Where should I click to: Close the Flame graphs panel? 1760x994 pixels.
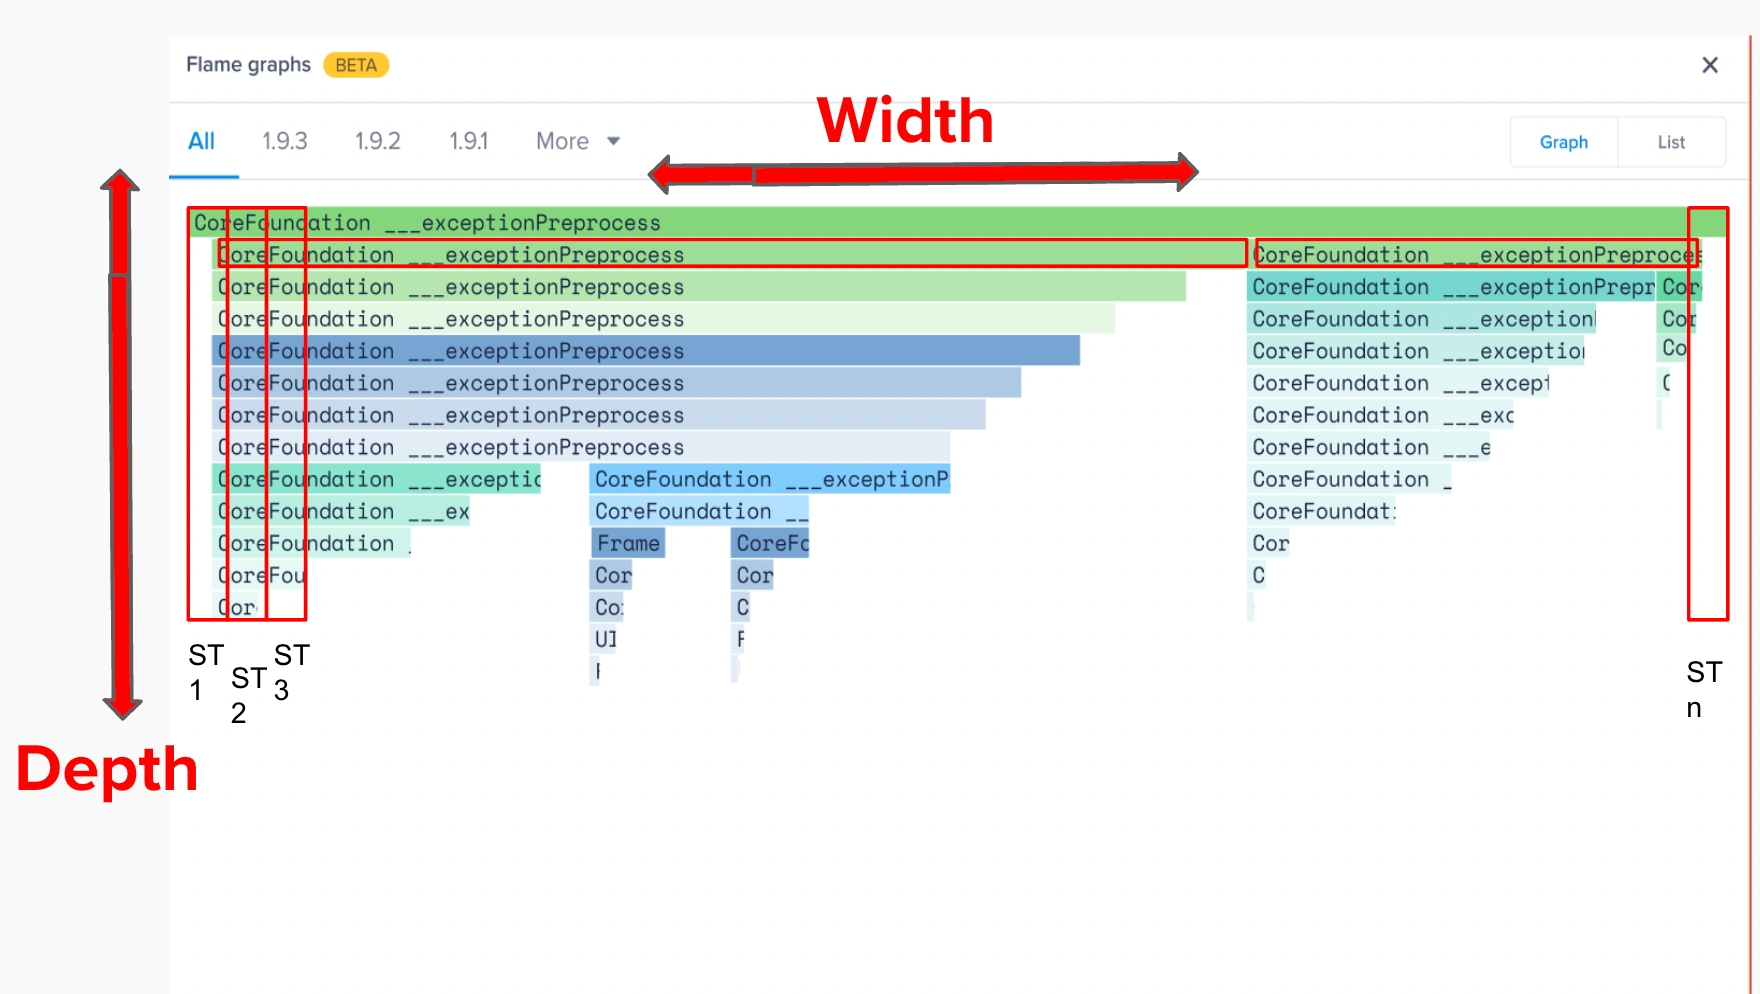point(1709,65)
